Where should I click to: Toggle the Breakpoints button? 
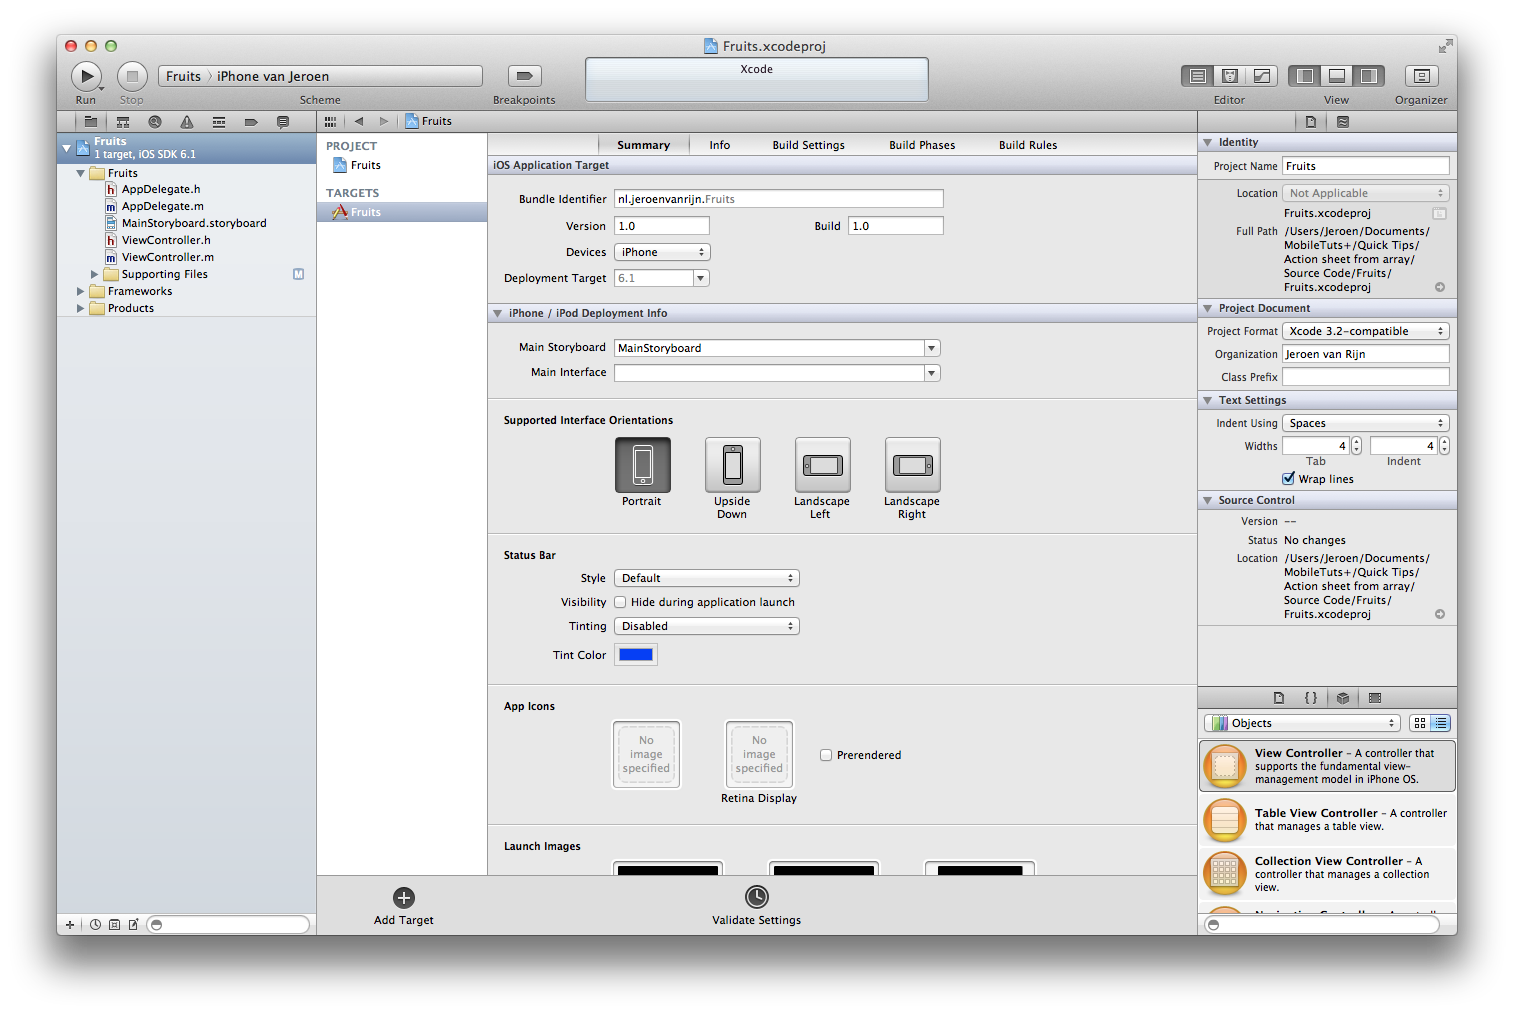click(524, 76)
